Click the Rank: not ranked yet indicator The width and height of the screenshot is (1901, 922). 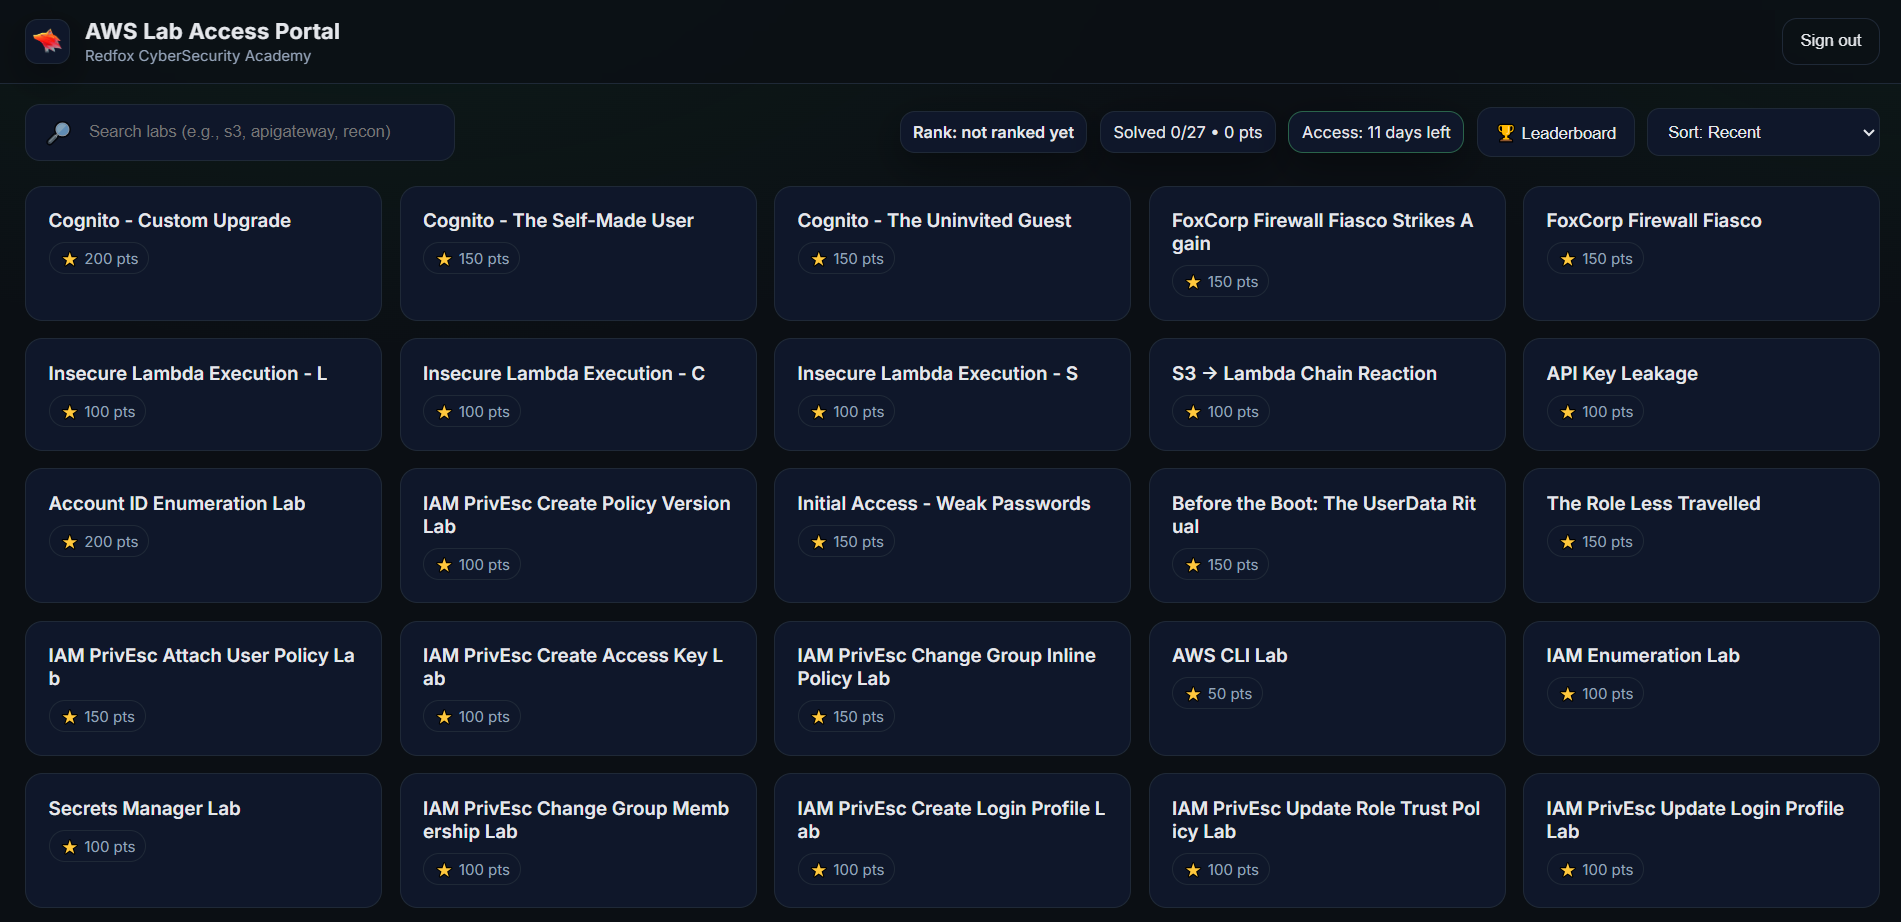pyautogui.click(x=992, y=131)
